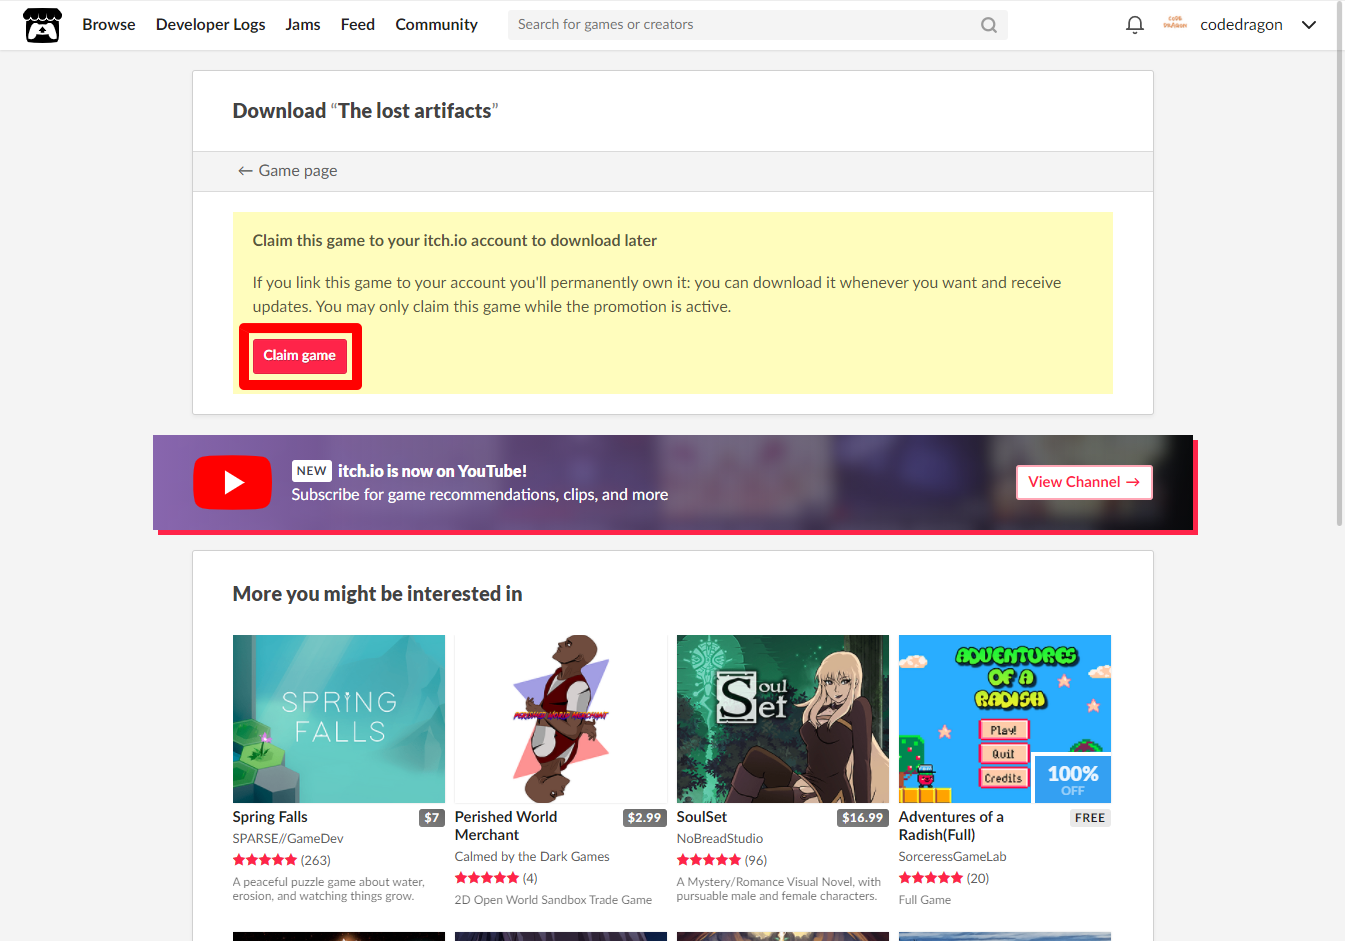The height and width of the screenshot is (941, 1345).
Task: Open the Spring Falls thumbnail
Action: 339,719
